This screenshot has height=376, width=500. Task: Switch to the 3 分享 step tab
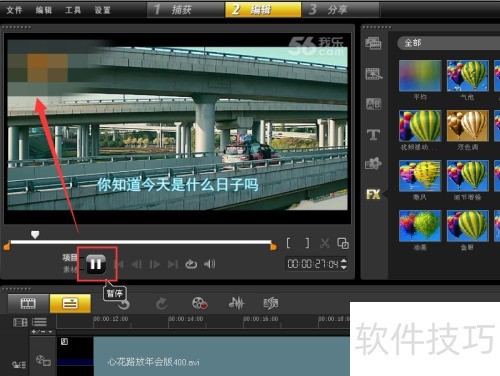tap(340, 9)
